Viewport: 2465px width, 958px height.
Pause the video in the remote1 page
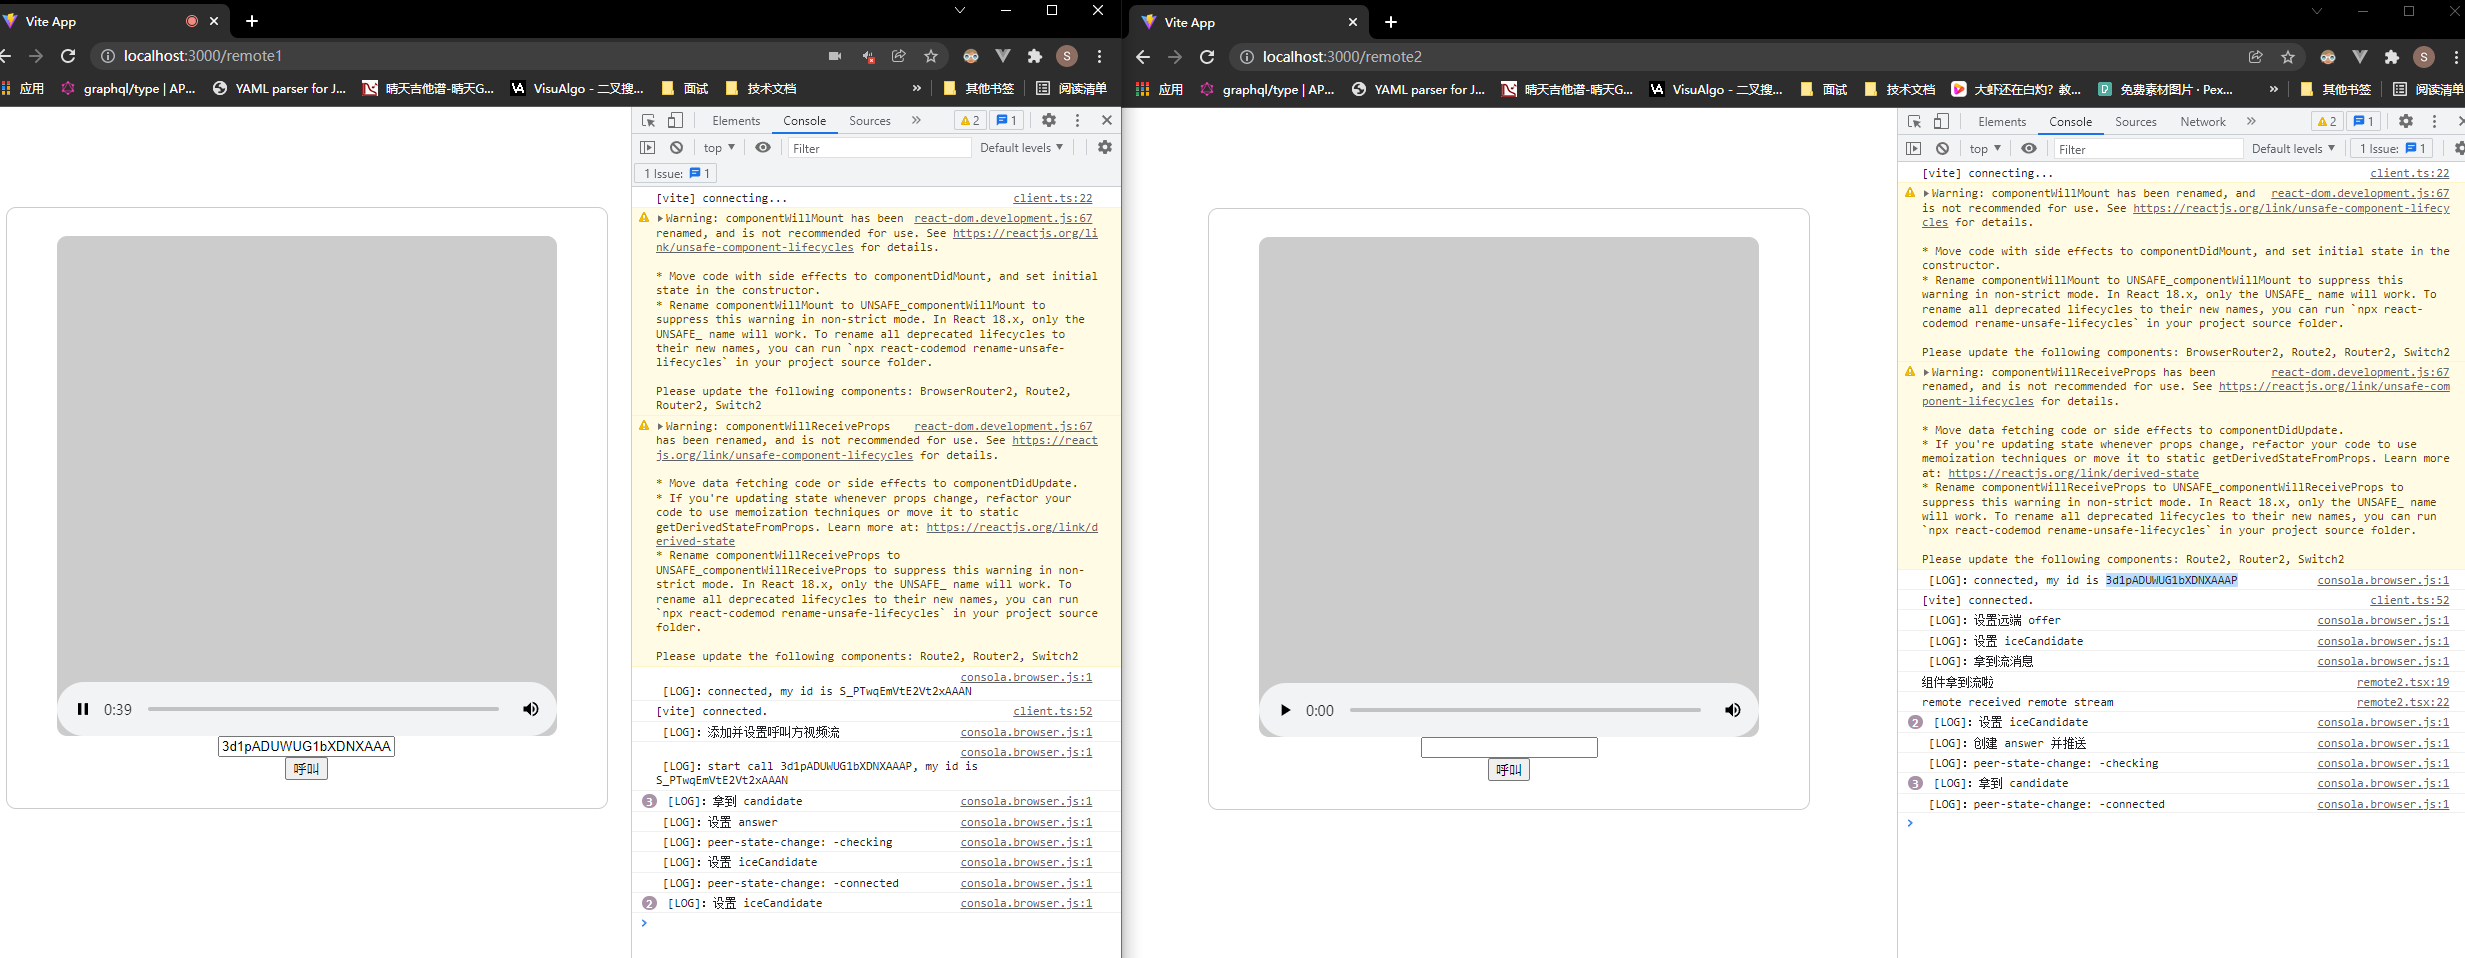coord(83,709)
